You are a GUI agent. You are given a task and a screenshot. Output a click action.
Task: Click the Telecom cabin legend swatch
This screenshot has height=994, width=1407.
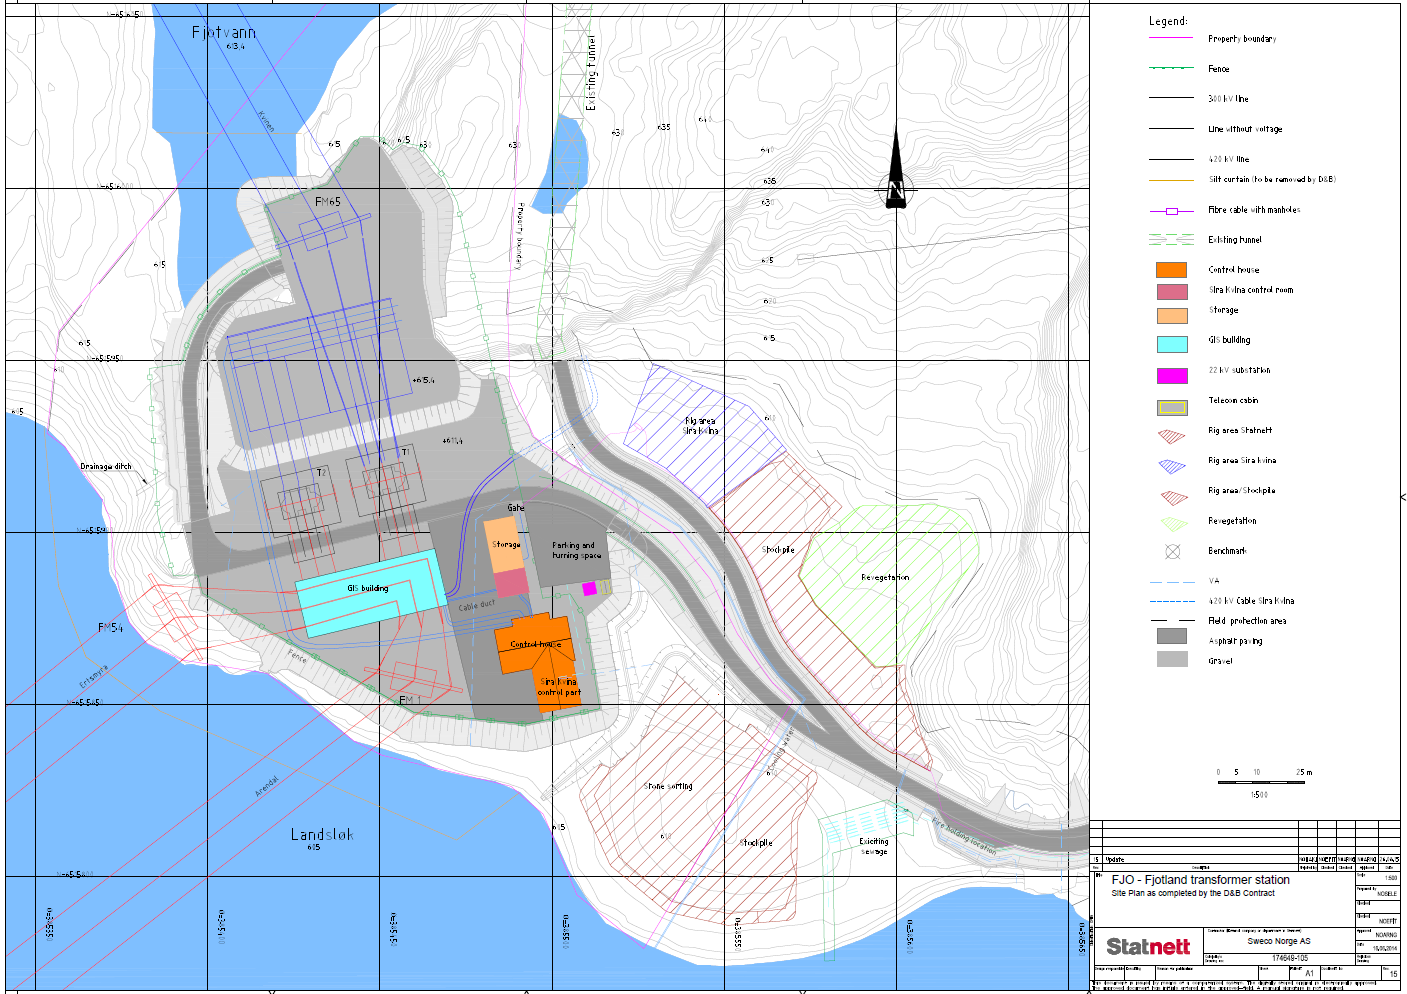click(1172, 407)
